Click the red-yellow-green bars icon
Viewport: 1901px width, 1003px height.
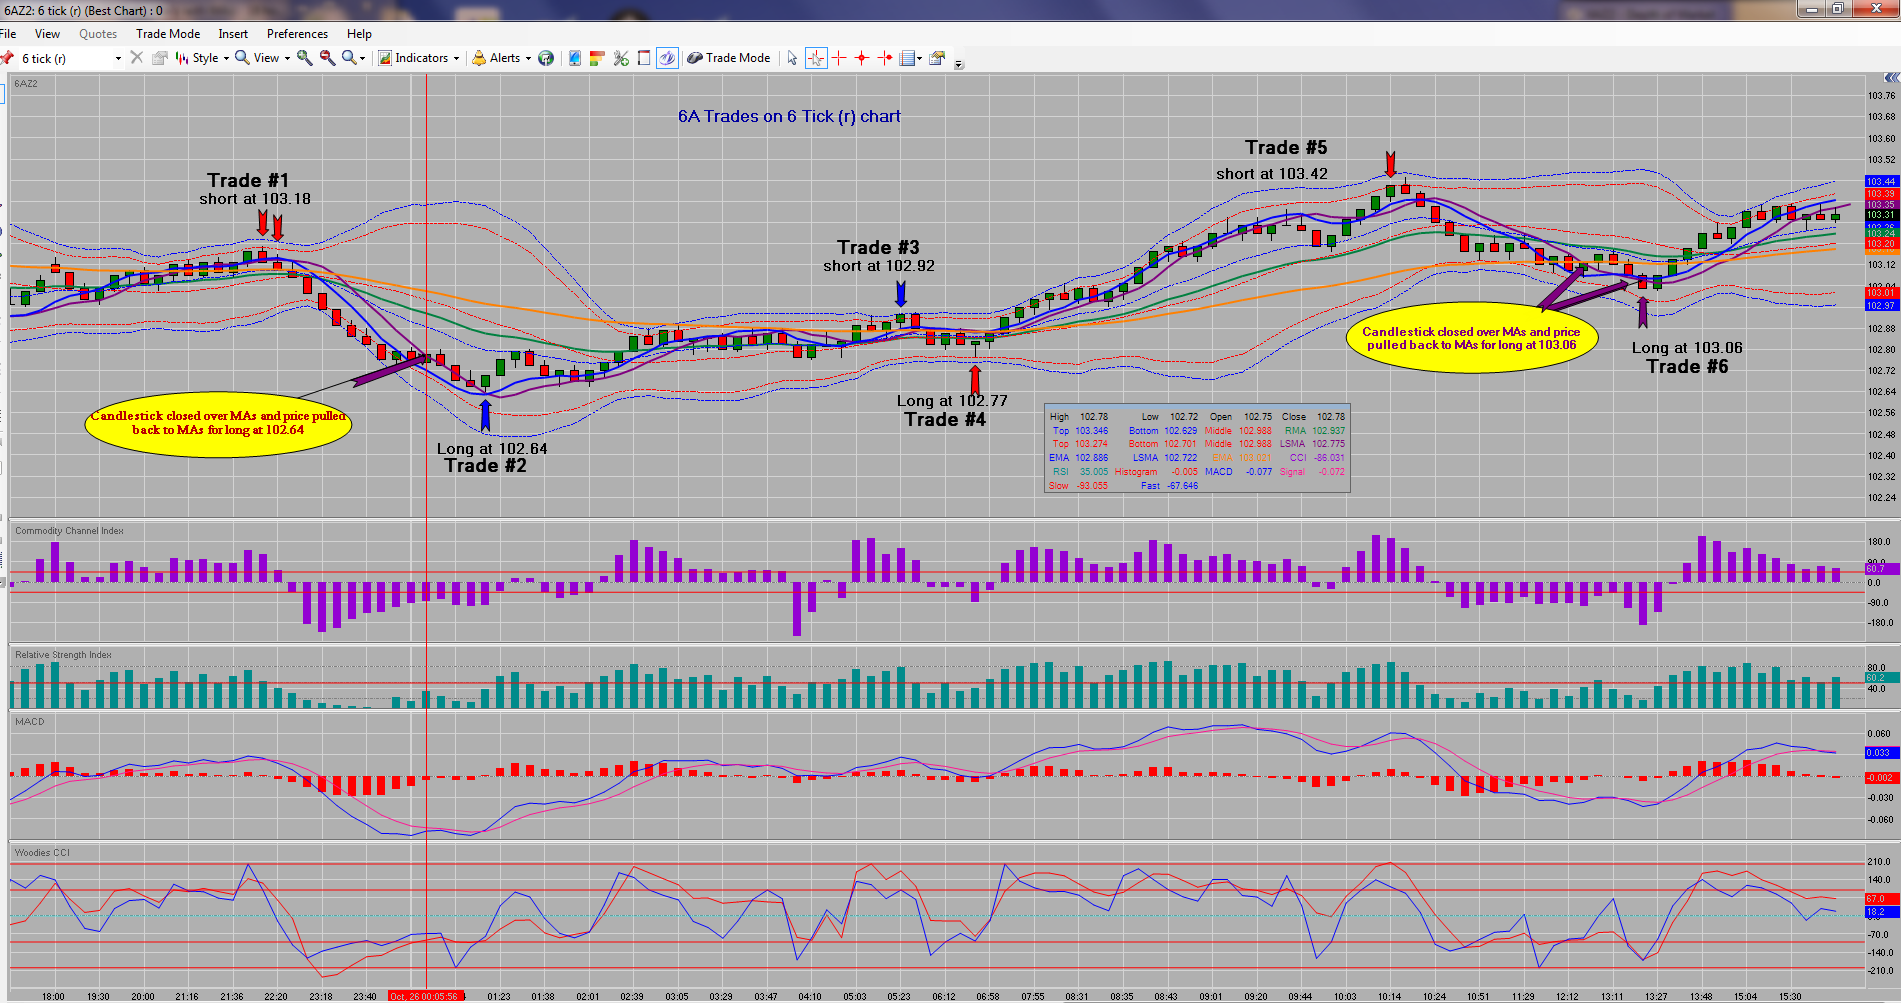coord(597,58)
